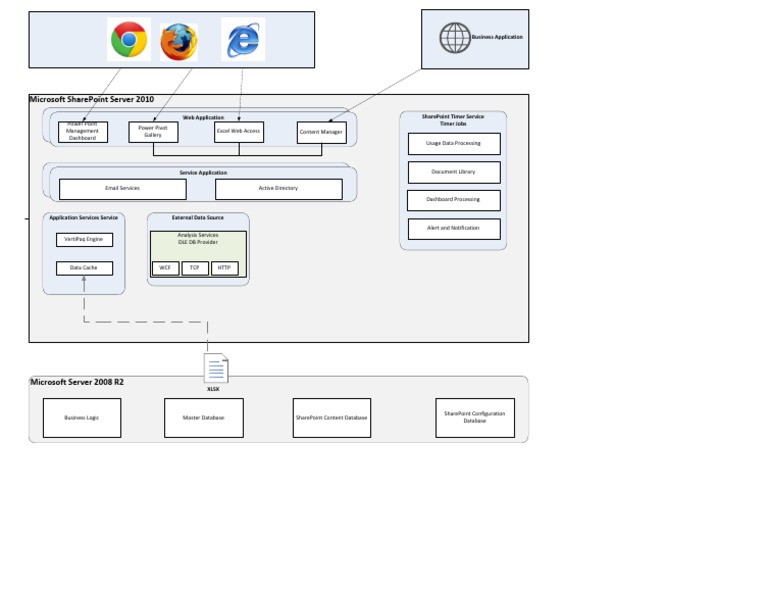This screenshot has width=768, height=590.
Task: Select the Business Logic box
Action: 82,418
